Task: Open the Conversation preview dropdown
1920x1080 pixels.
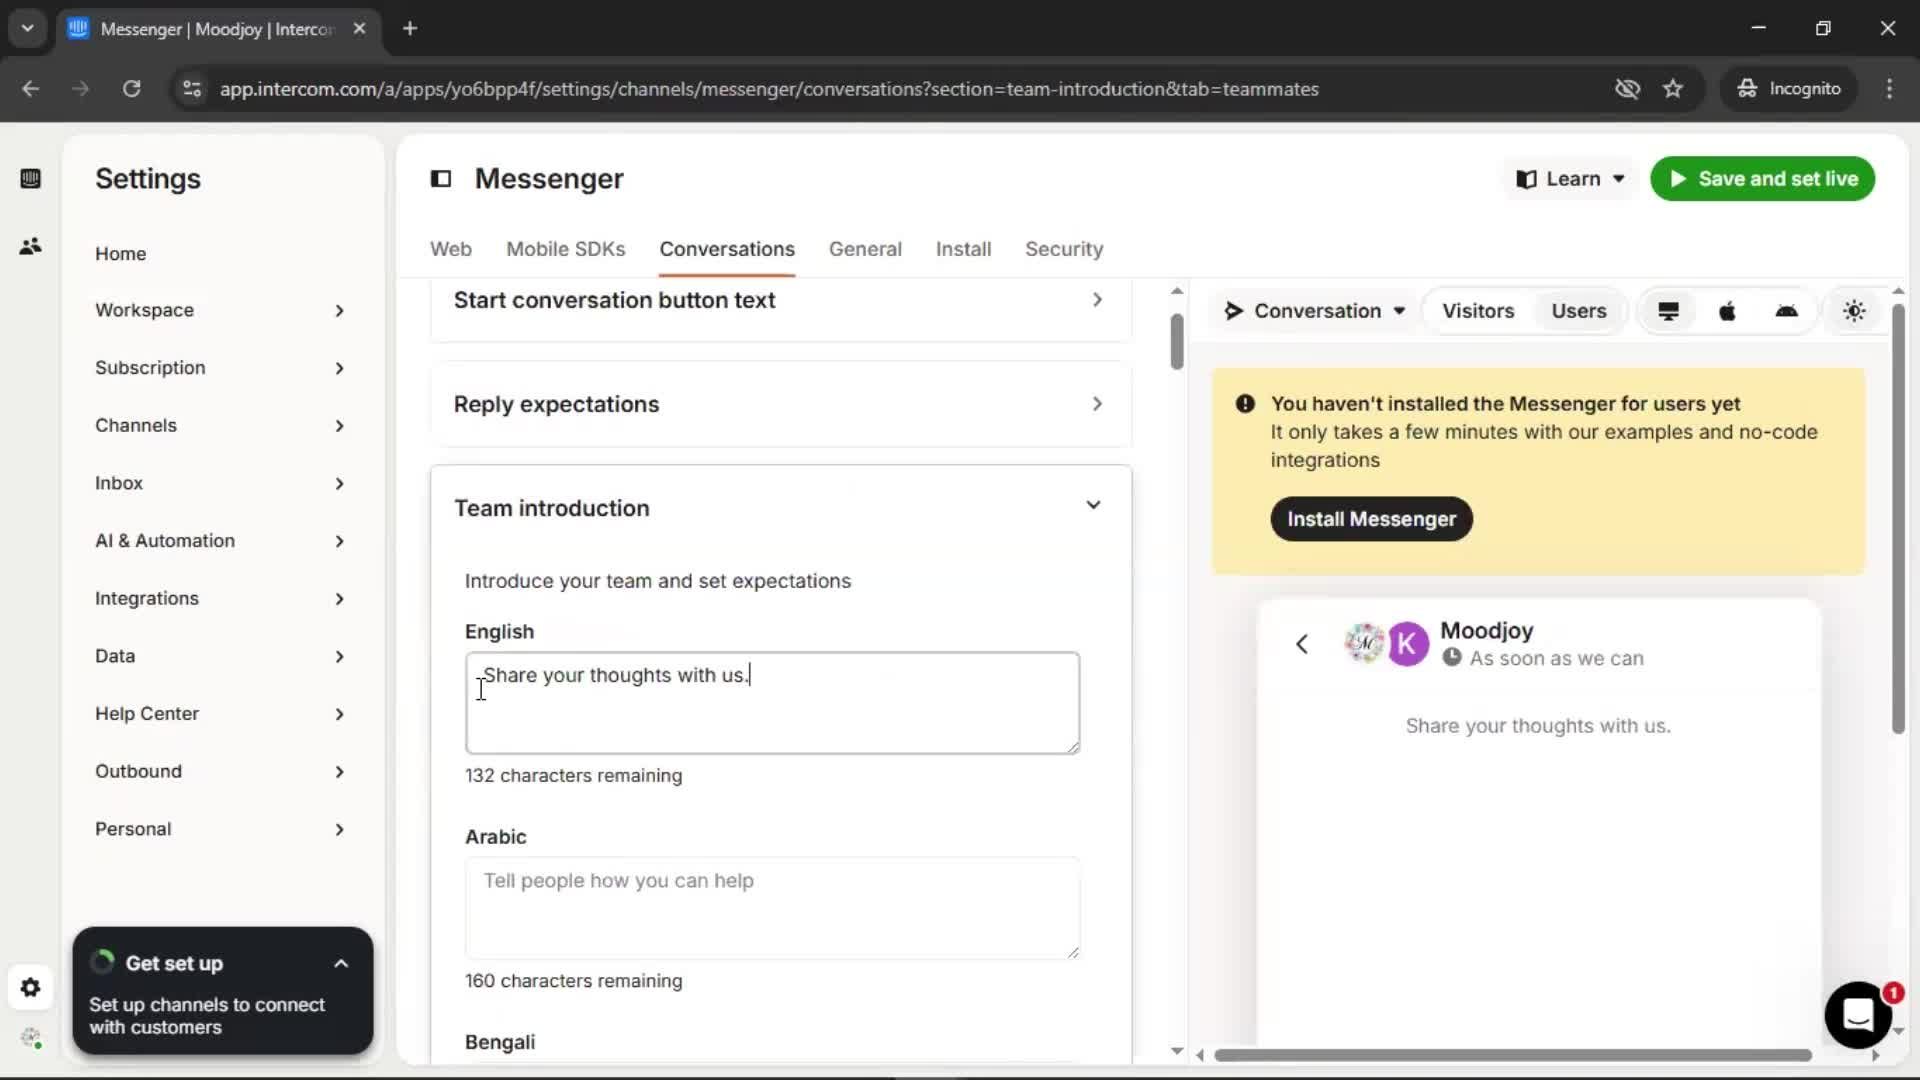Action: pos(1315,311)
